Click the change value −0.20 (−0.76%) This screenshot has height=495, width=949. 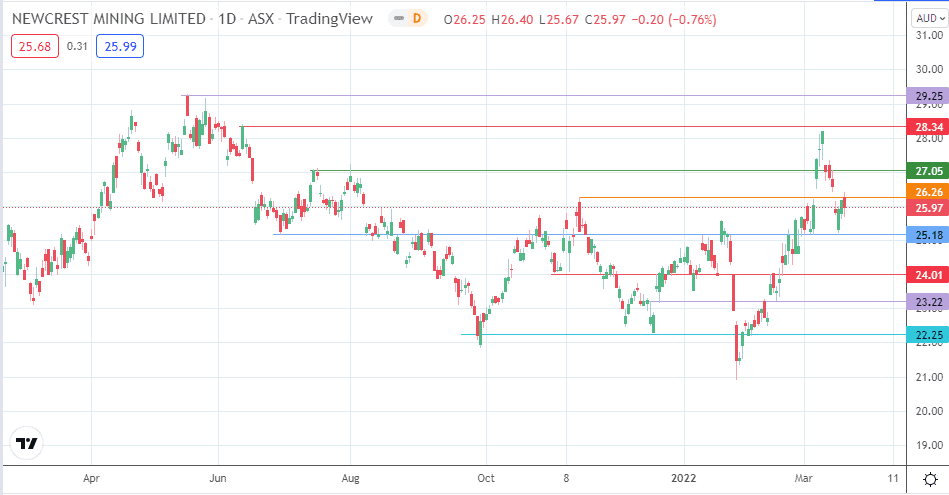point(674,20)
